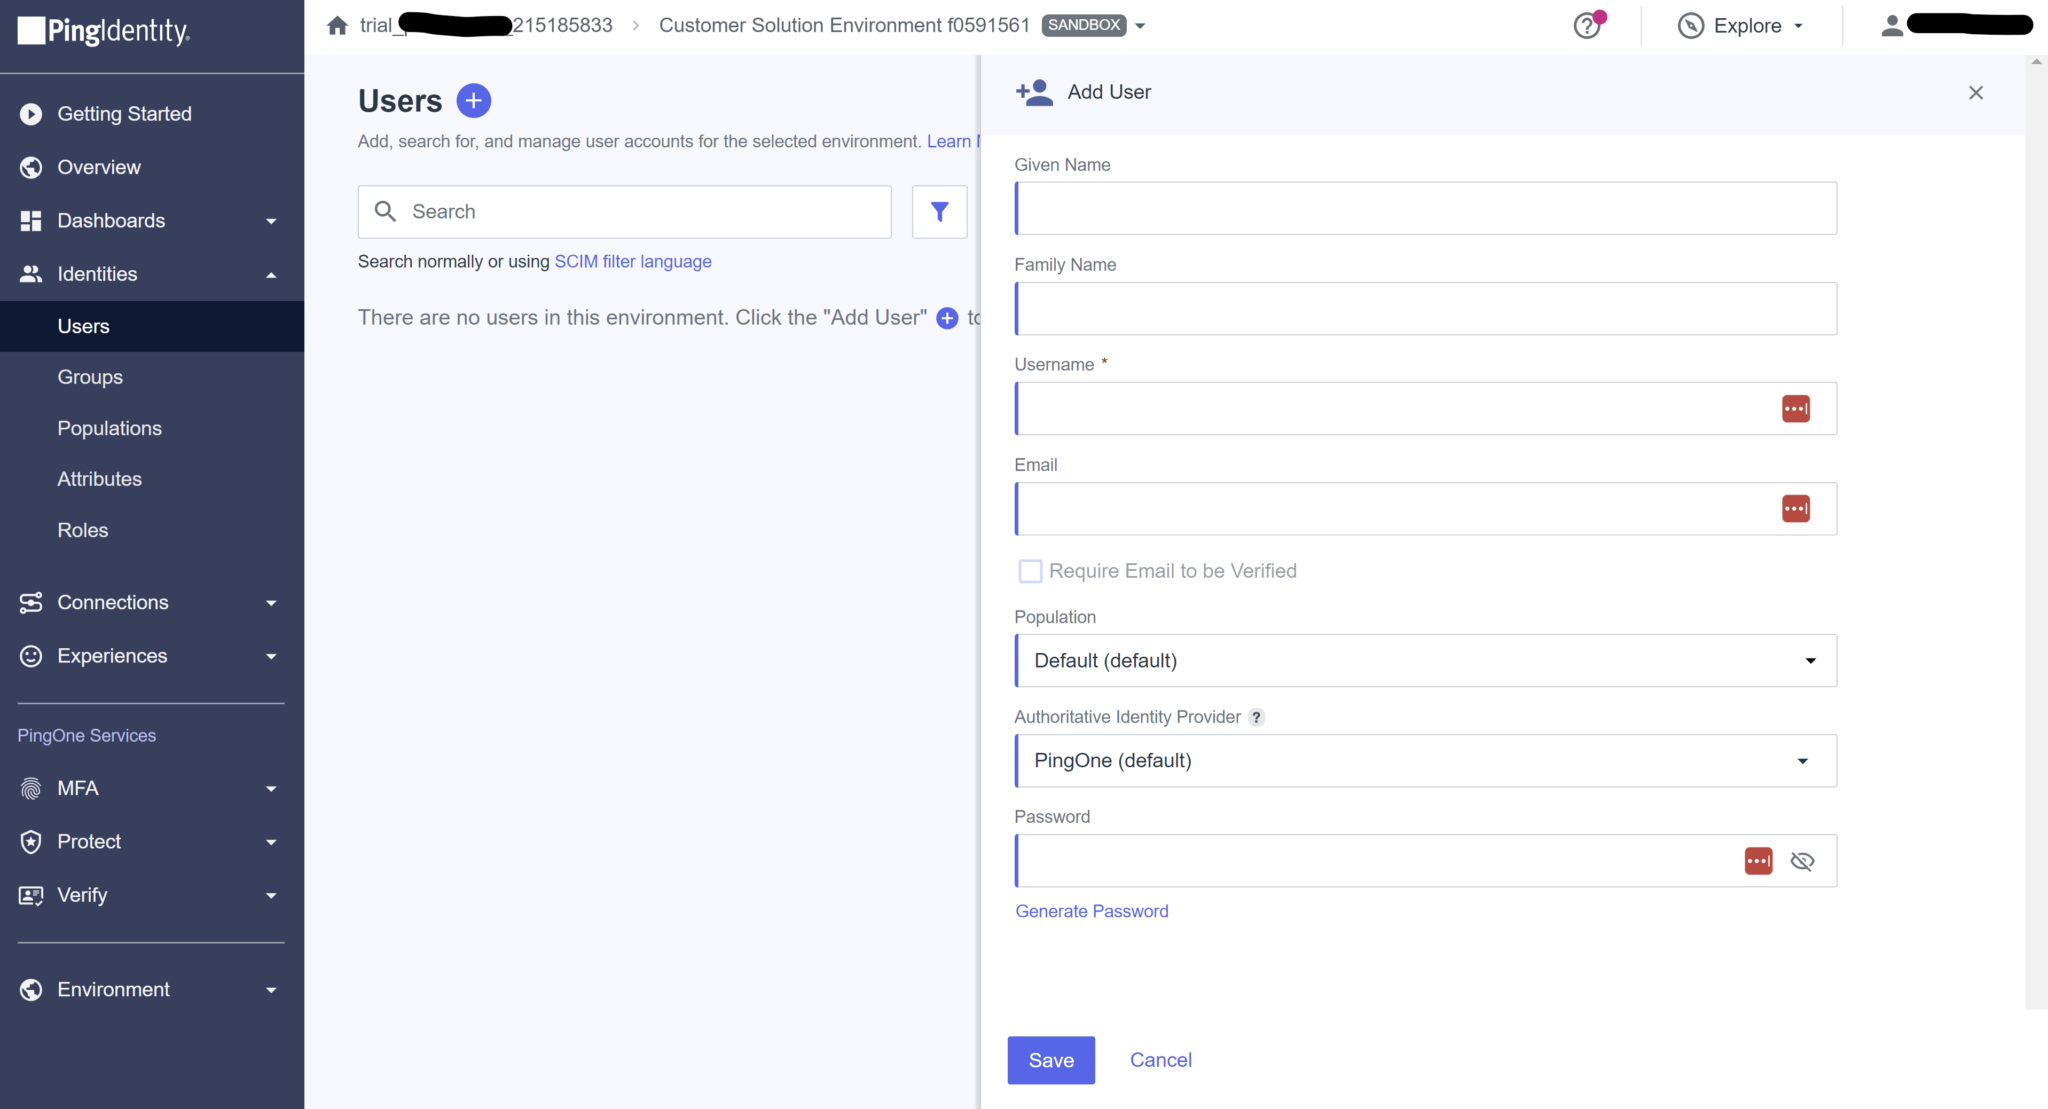Save the new user
The image size is (2048, 1109).
[x=1050, y=1059]
